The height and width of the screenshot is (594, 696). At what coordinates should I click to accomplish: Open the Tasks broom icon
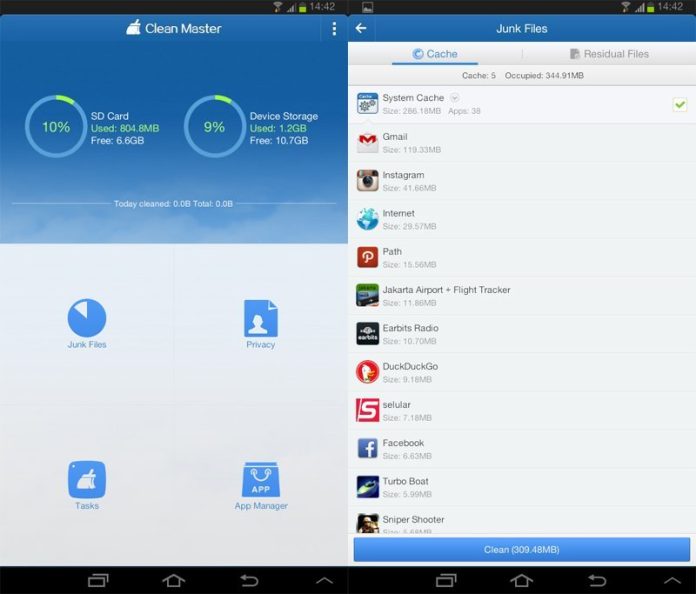pos(87,480)
